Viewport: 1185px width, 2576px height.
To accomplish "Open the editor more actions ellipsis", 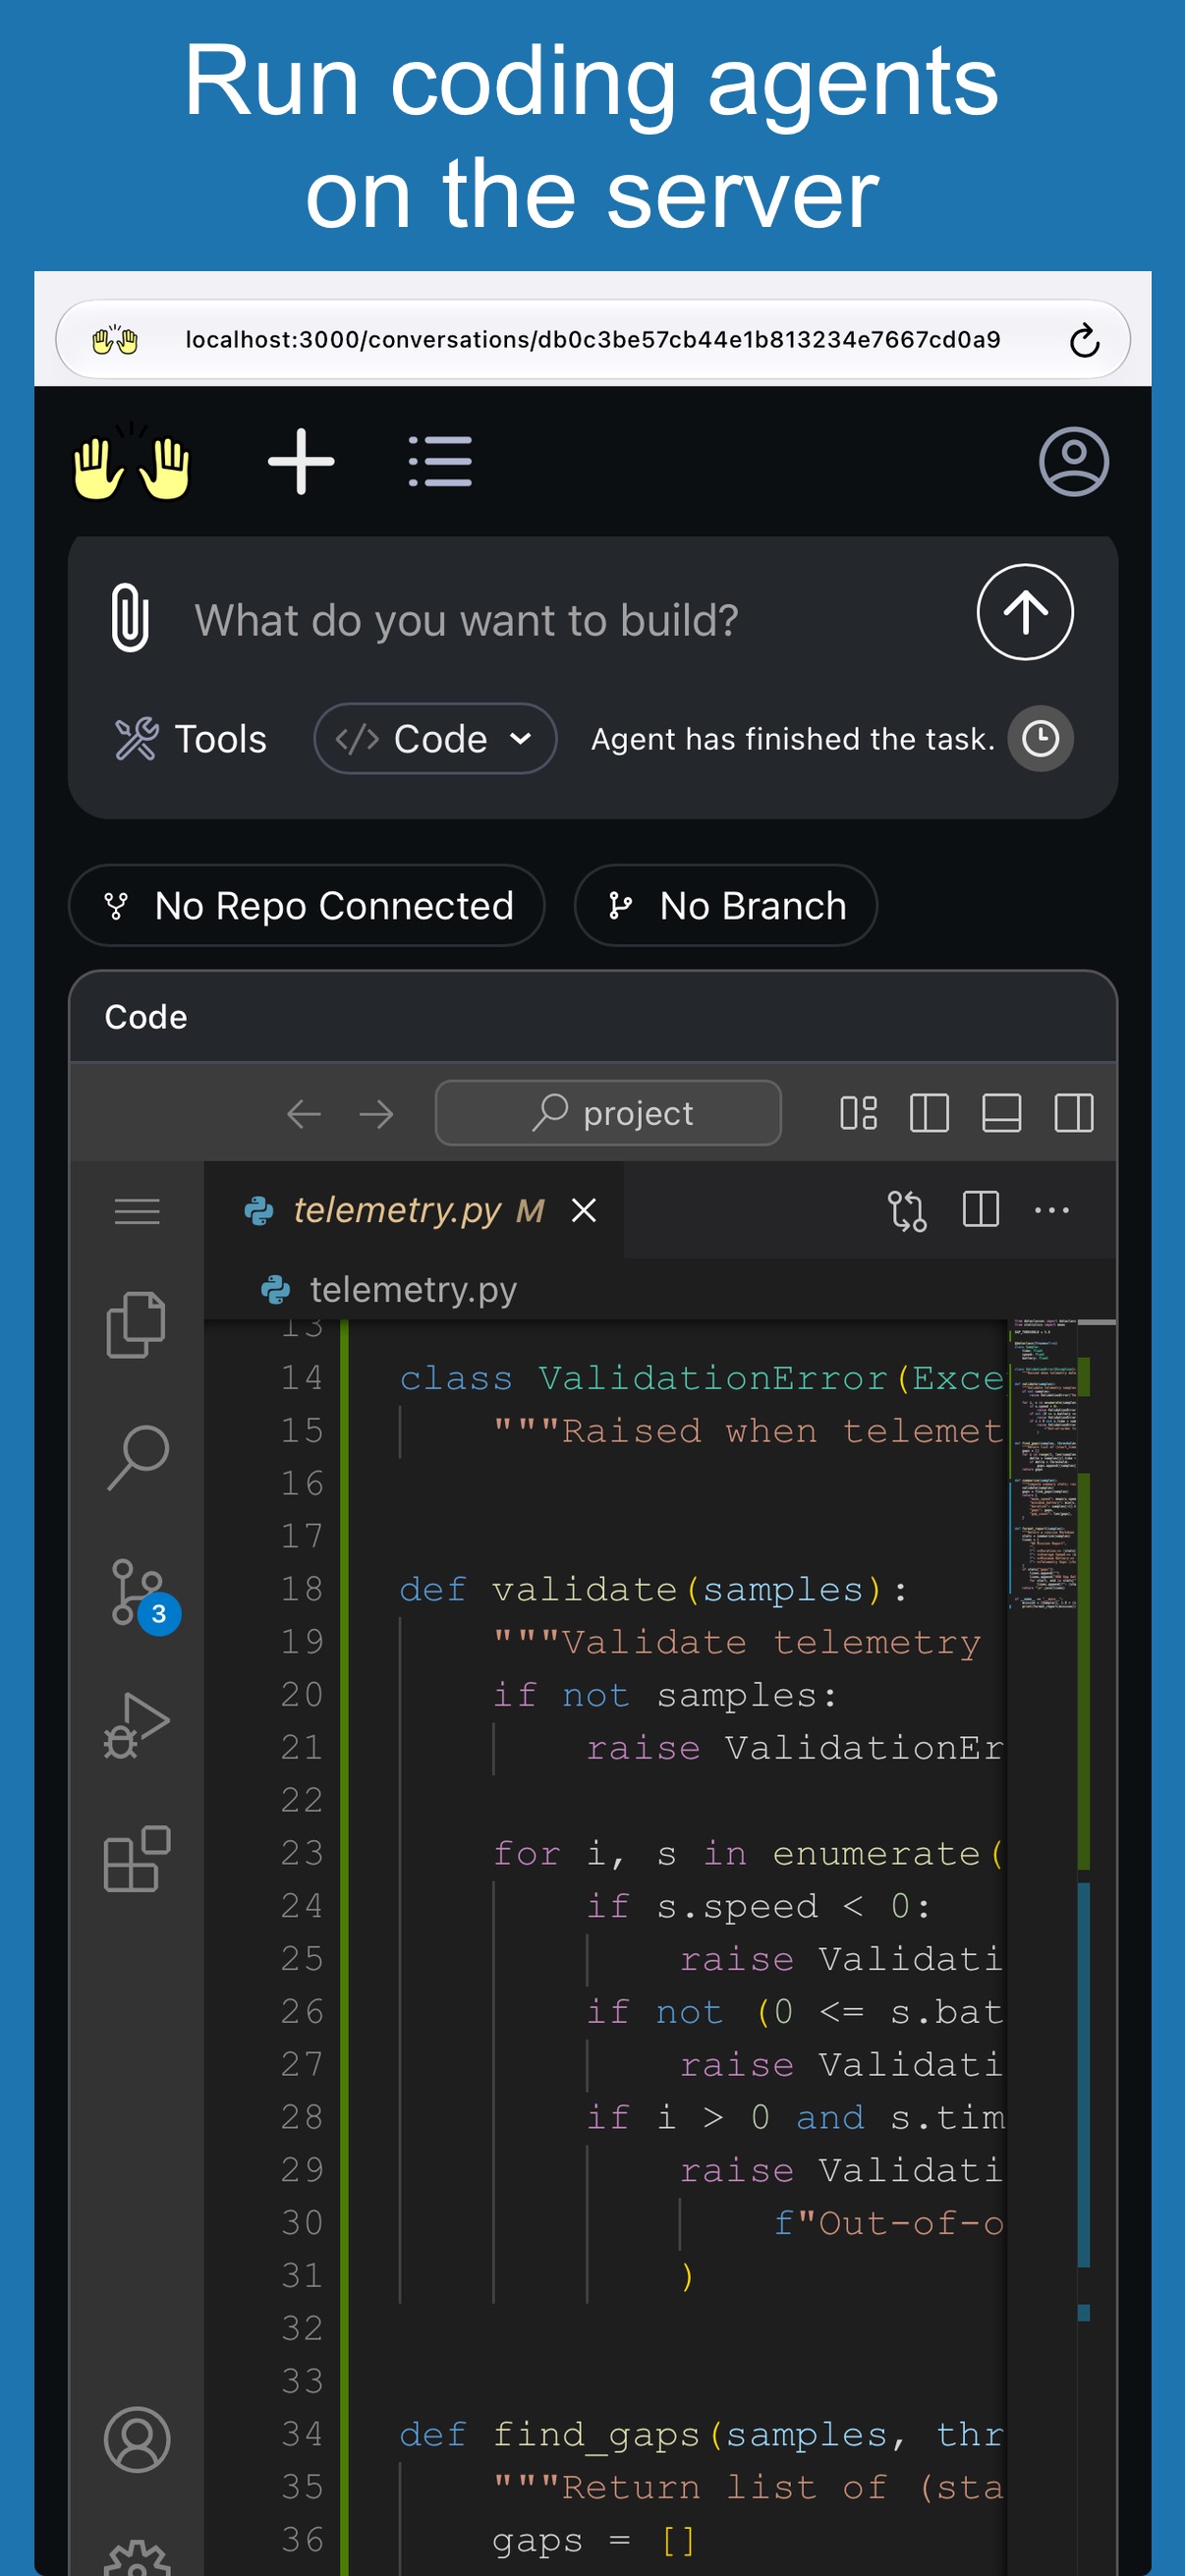I will 1051,1210.
